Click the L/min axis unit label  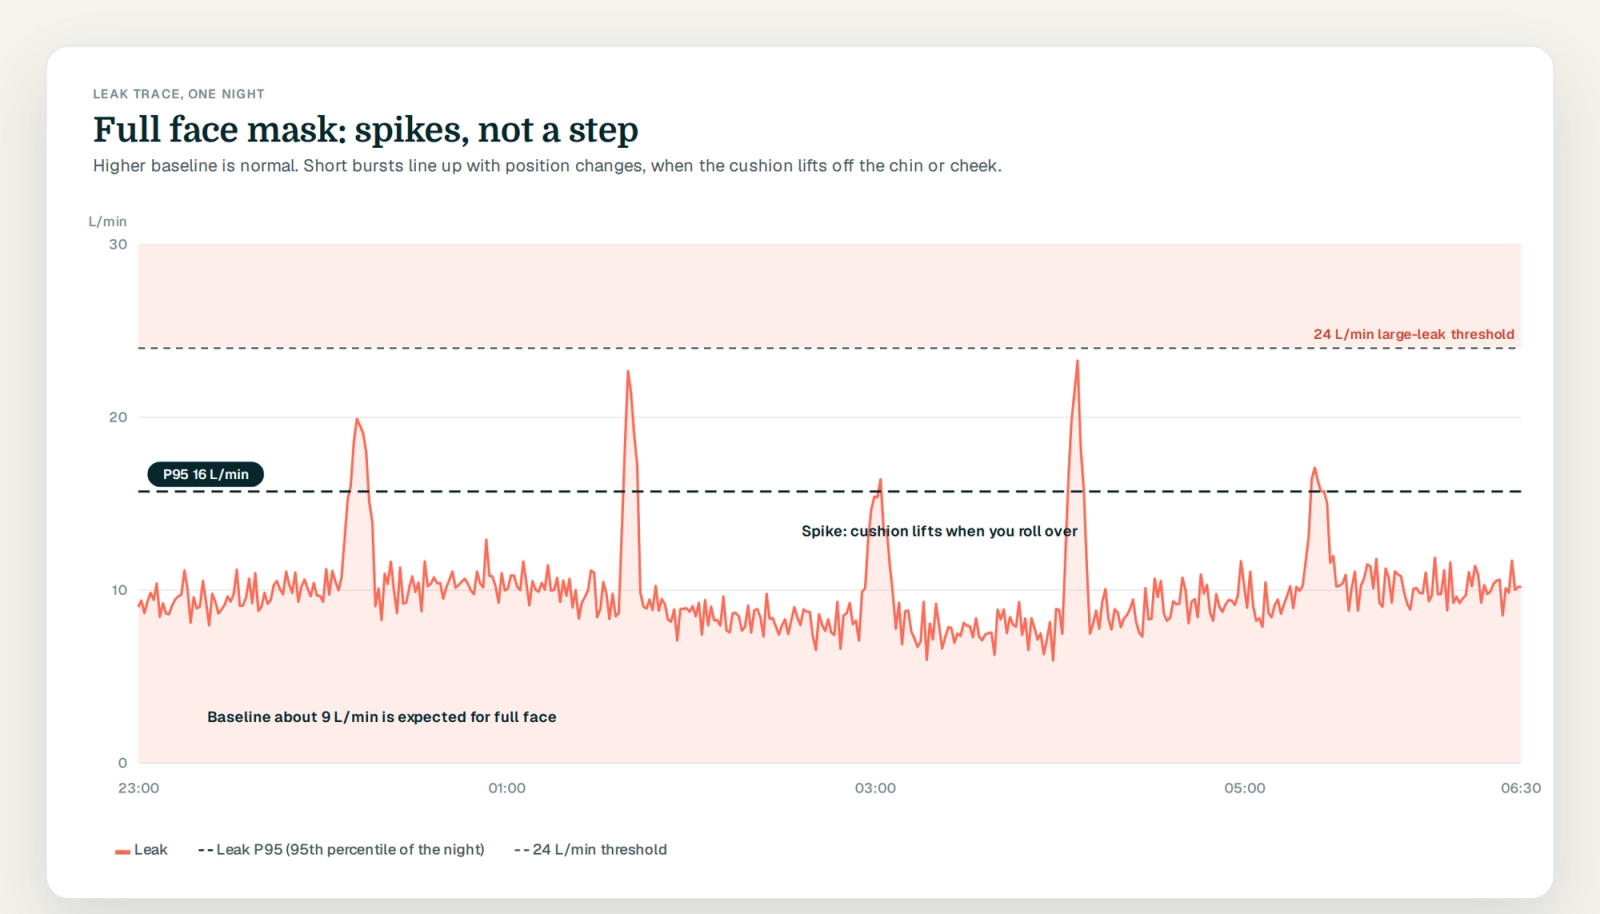108,222
